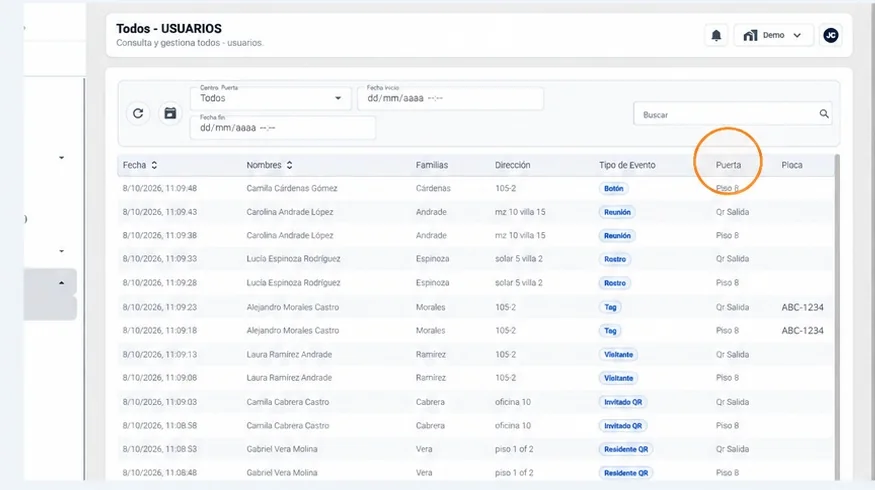Click the Botón event badge
Screen dimensions: 875x490
[x=613, y=189]
